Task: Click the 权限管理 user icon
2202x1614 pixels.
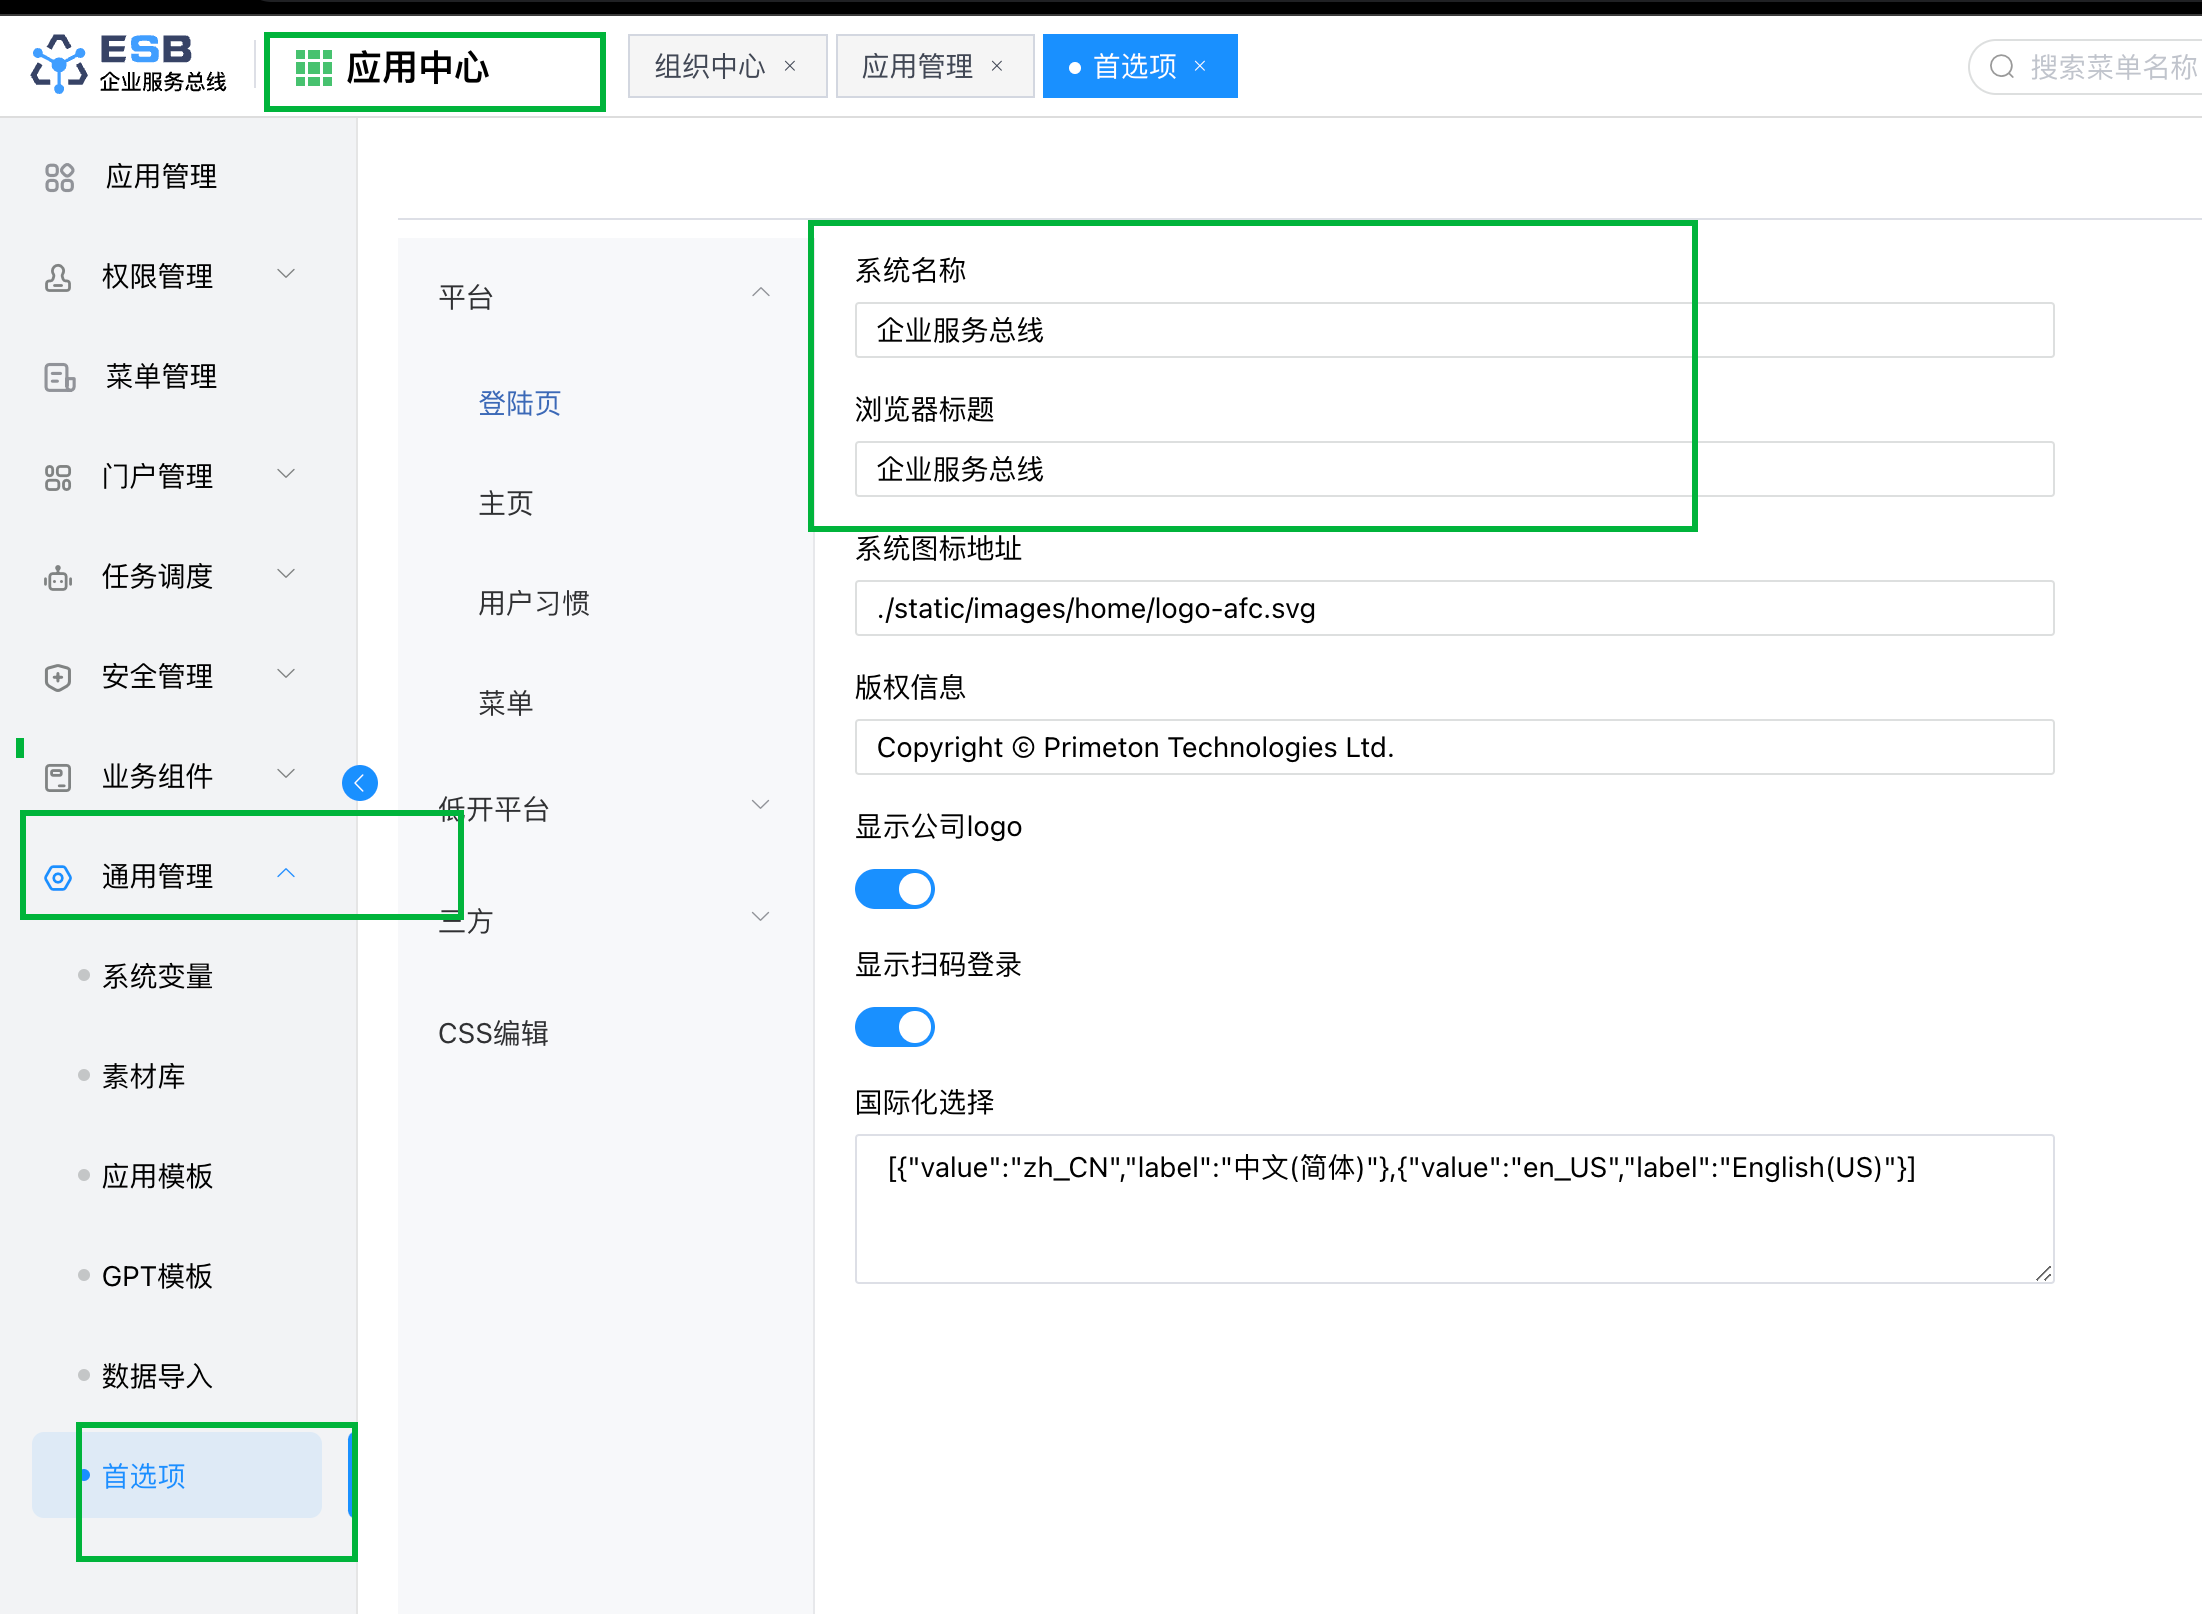Action: [58, 277]
